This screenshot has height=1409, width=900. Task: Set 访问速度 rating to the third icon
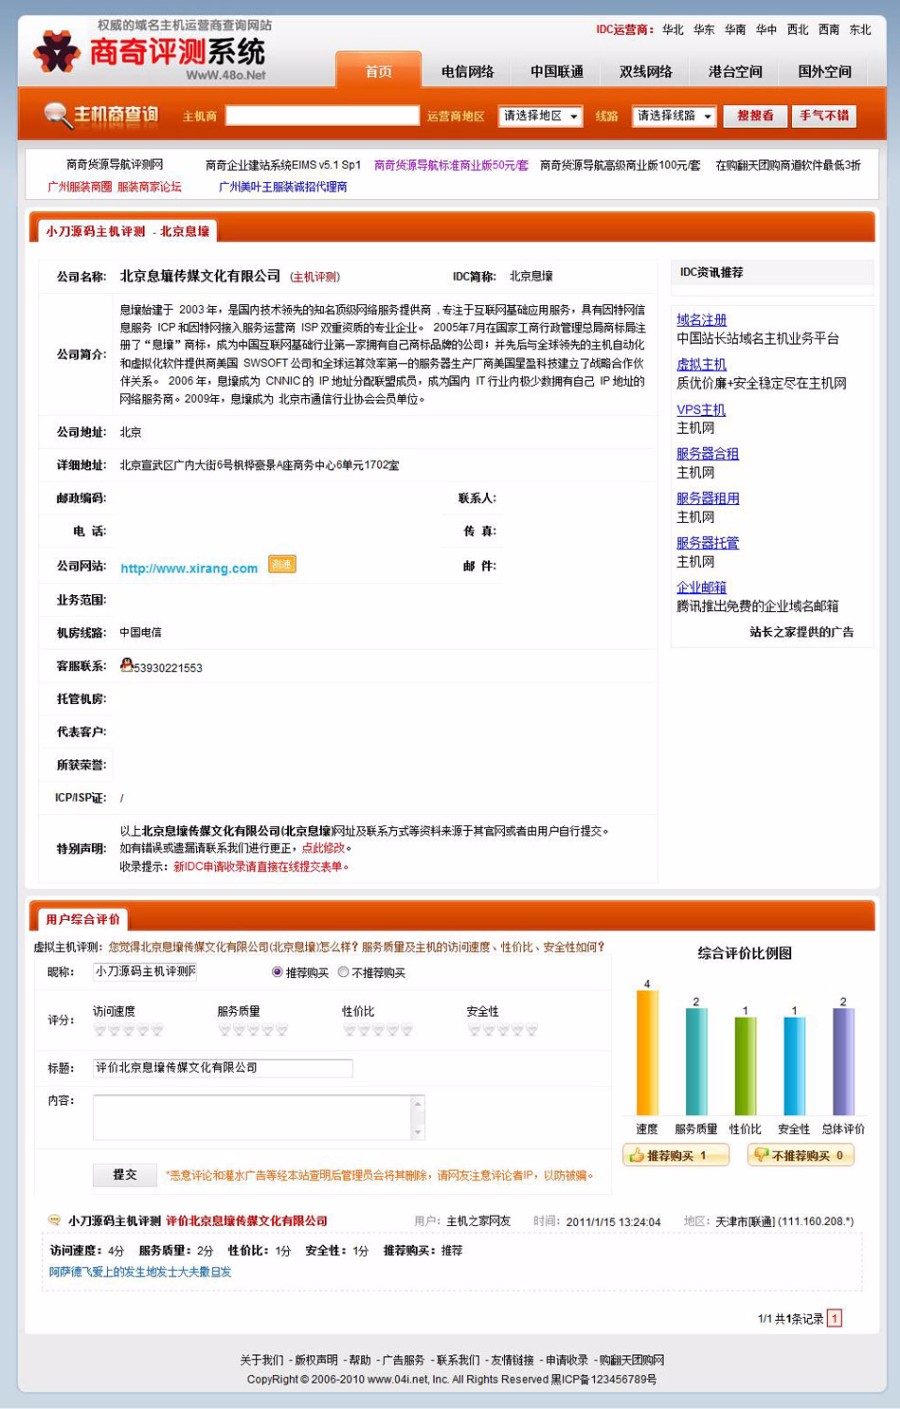pos(128,1030)
